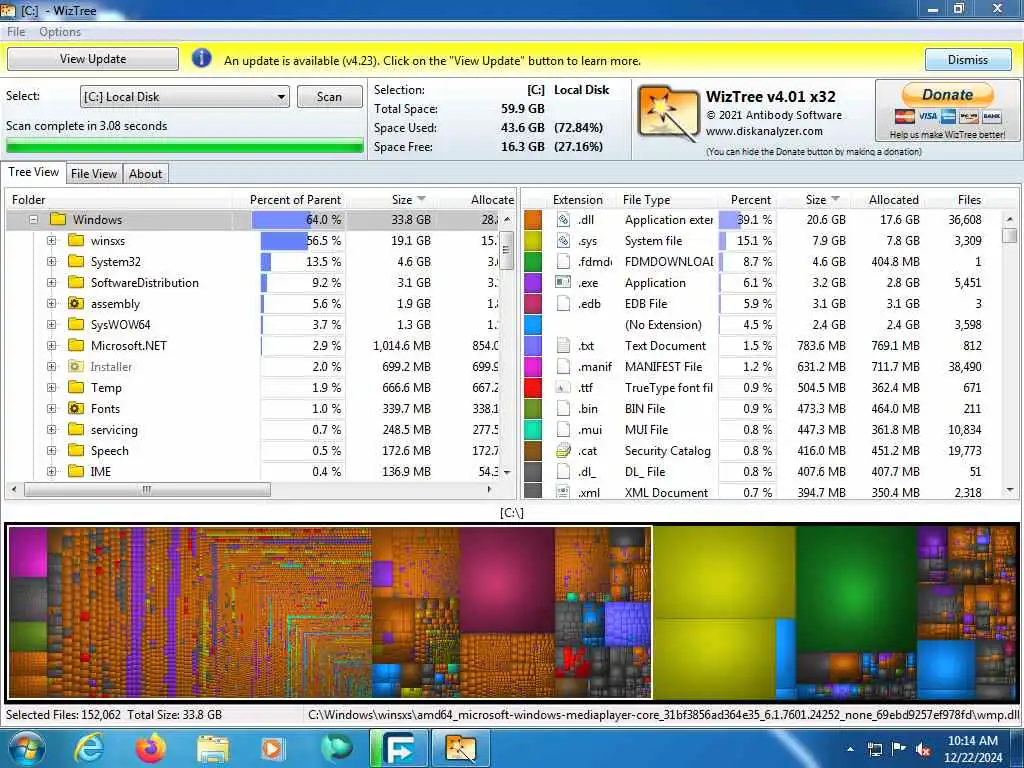Click the green .fdmdownload color swatch

534,261
